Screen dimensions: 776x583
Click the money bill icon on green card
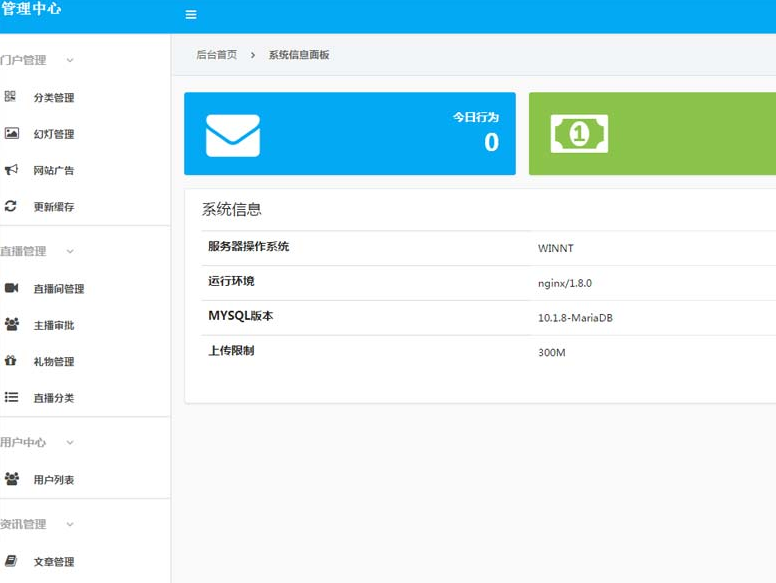(x=579, y=134)
